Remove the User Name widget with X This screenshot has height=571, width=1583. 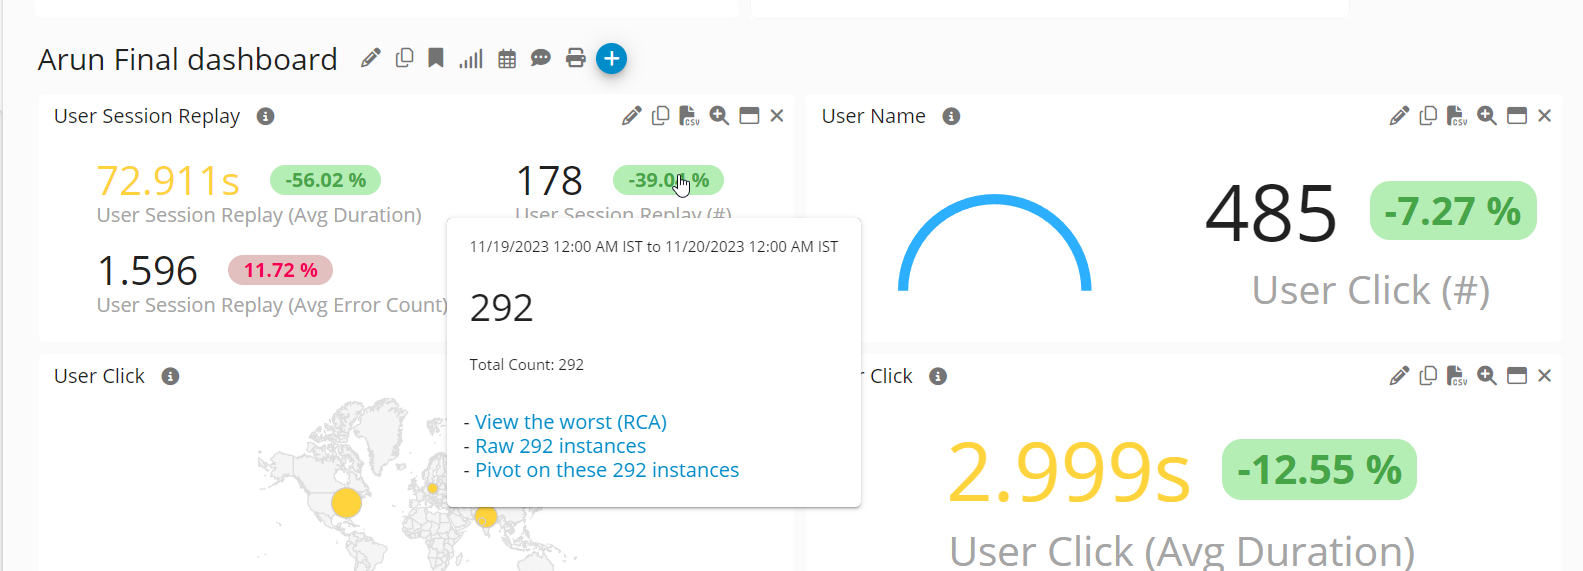tap(1544, 116)
